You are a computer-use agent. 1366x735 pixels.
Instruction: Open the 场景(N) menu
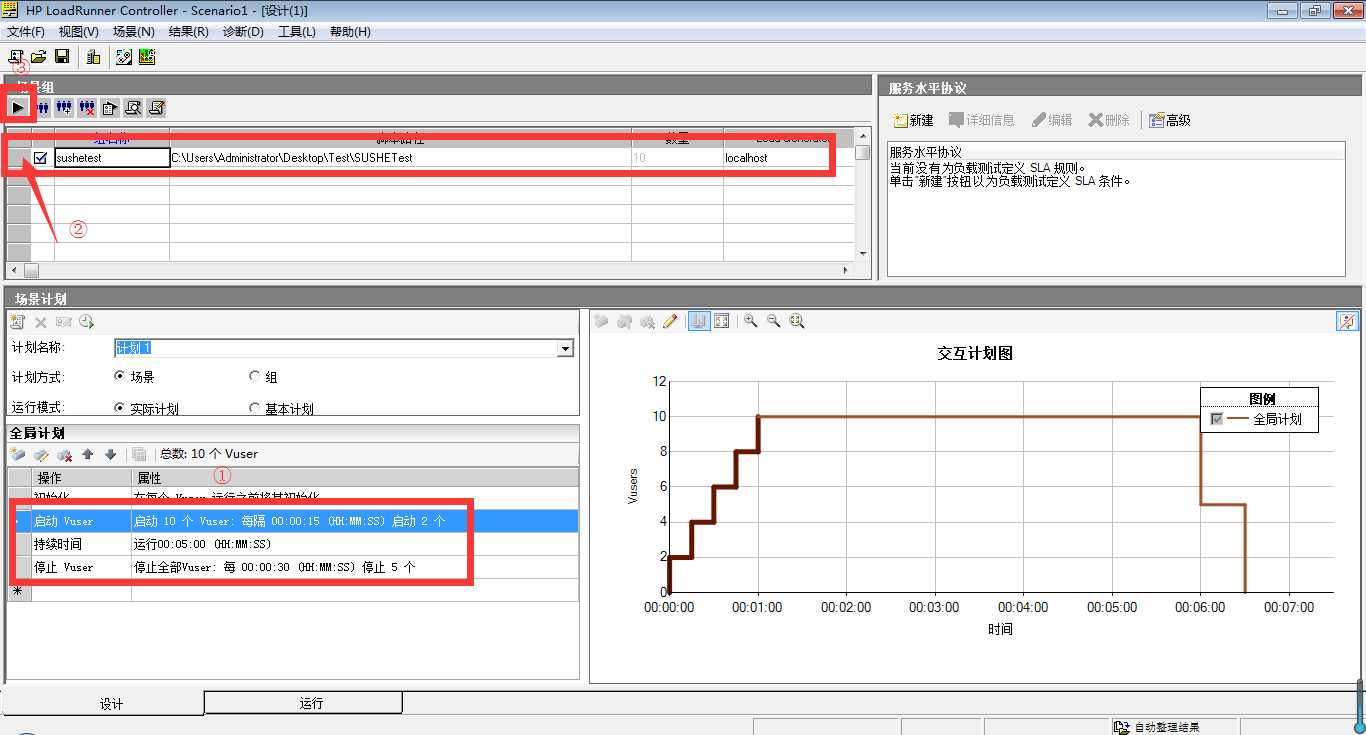coord(134,32)
